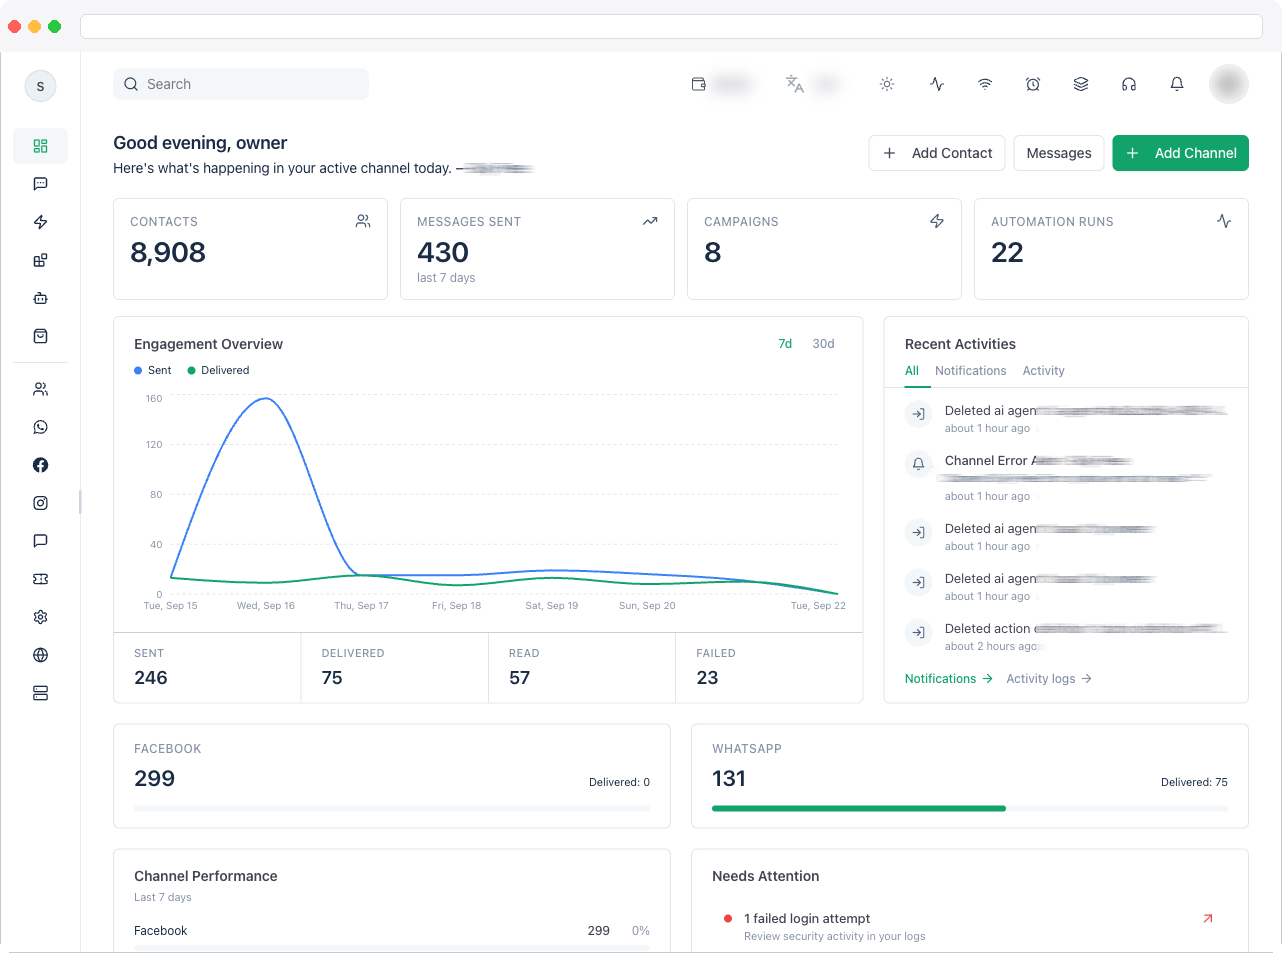The image size is (1282, 953).
Task: Click inside the Search field
Action: coord(241,84)
